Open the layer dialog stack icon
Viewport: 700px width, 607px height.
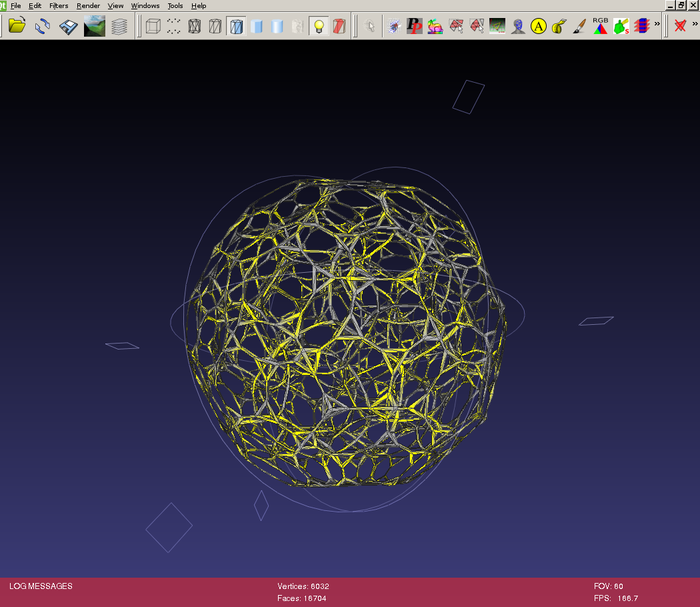(x=119, y=26)
